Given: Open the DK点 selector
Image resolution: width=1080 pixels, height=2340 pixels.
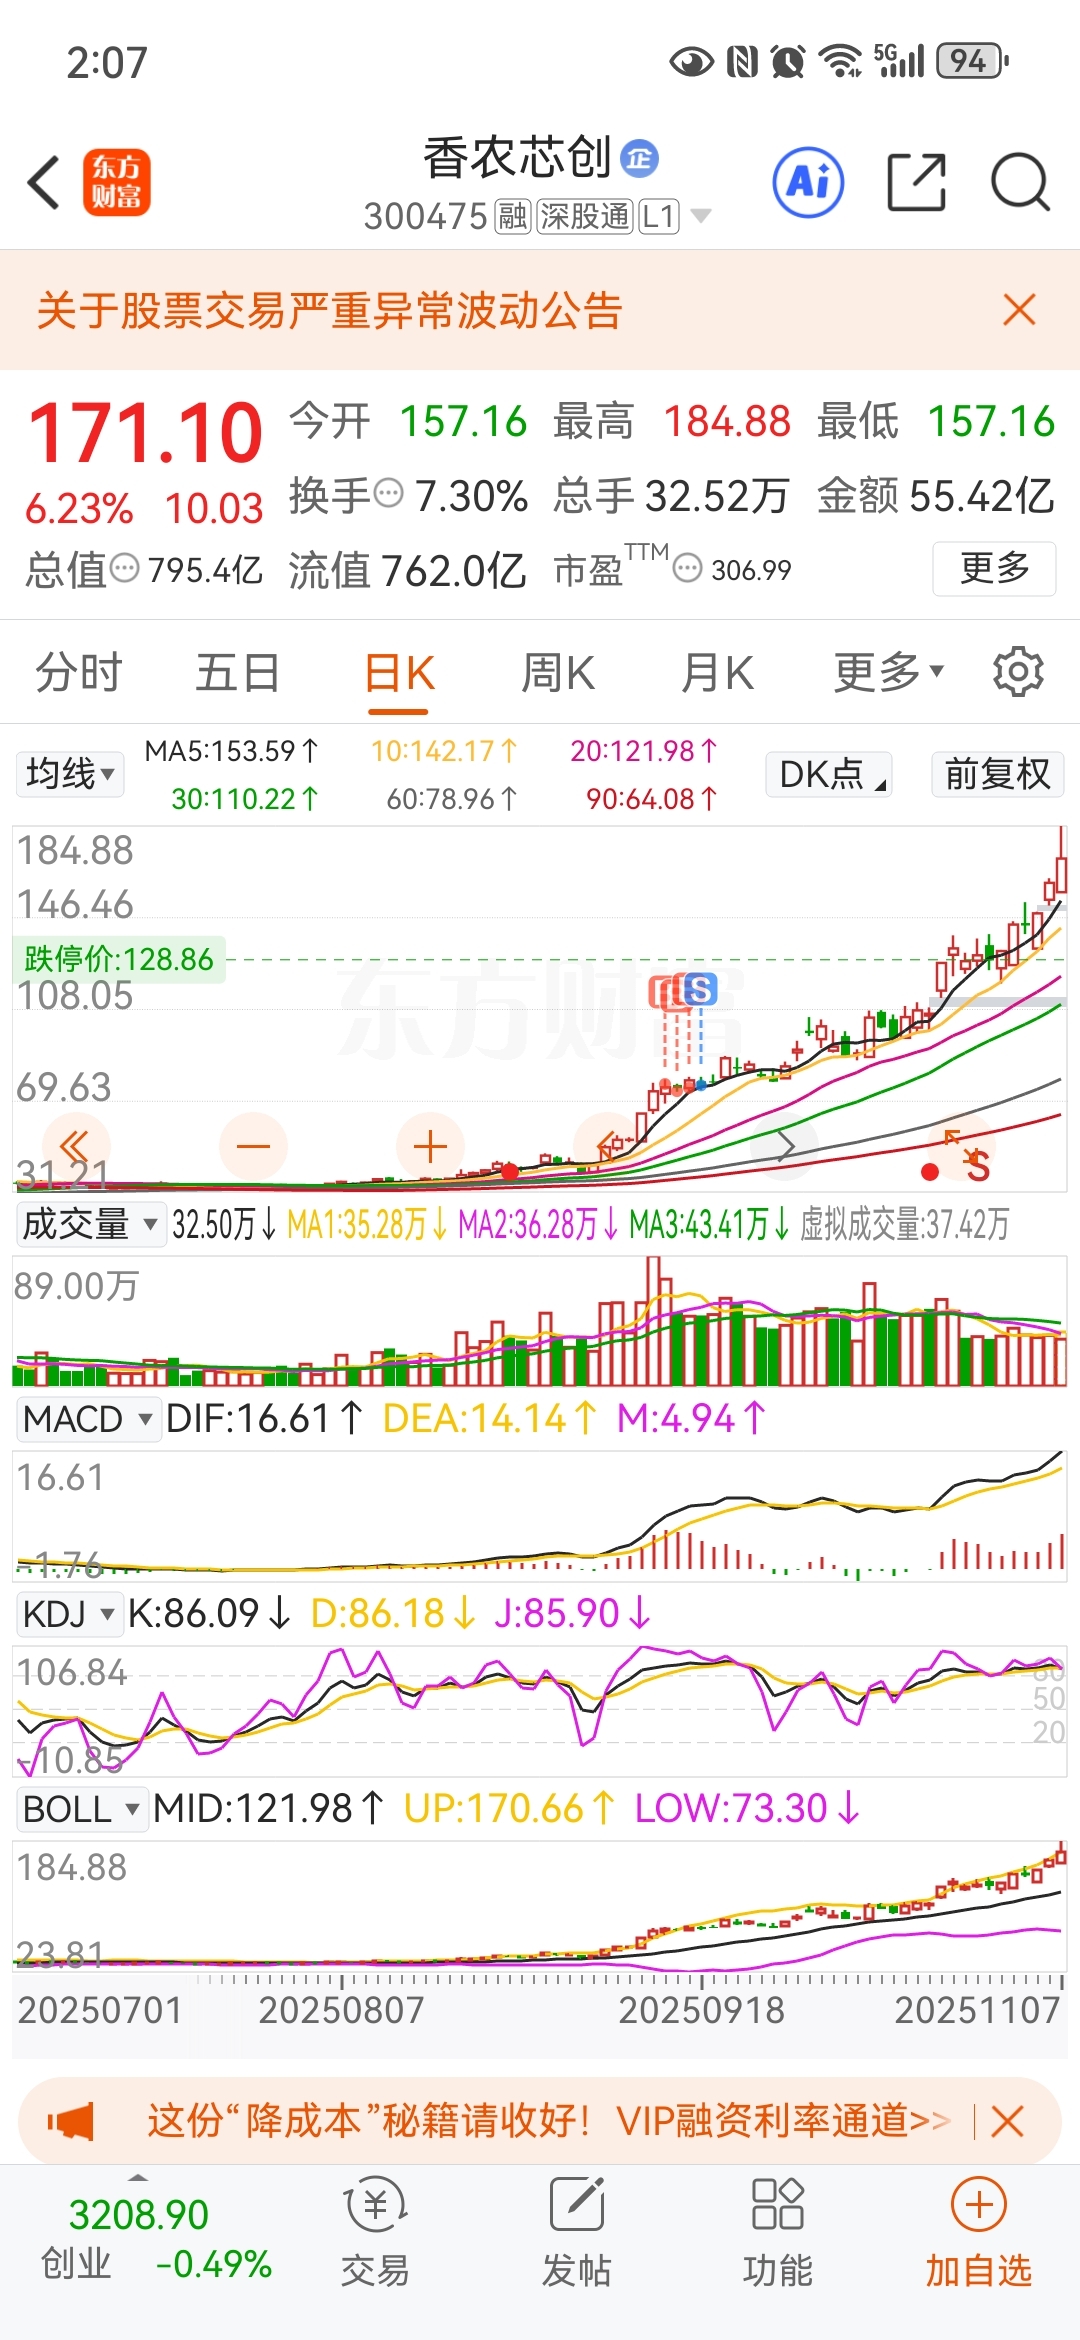Looking at the screenshot, I should click(x=829, y=774).
